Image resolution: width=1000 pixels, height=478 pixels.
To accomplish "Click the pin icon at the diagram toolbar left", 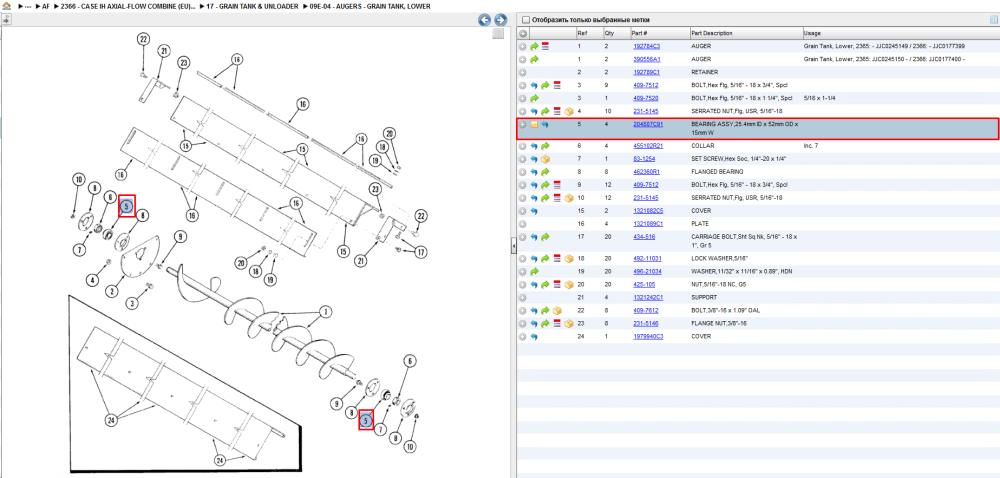I will 6,20.
